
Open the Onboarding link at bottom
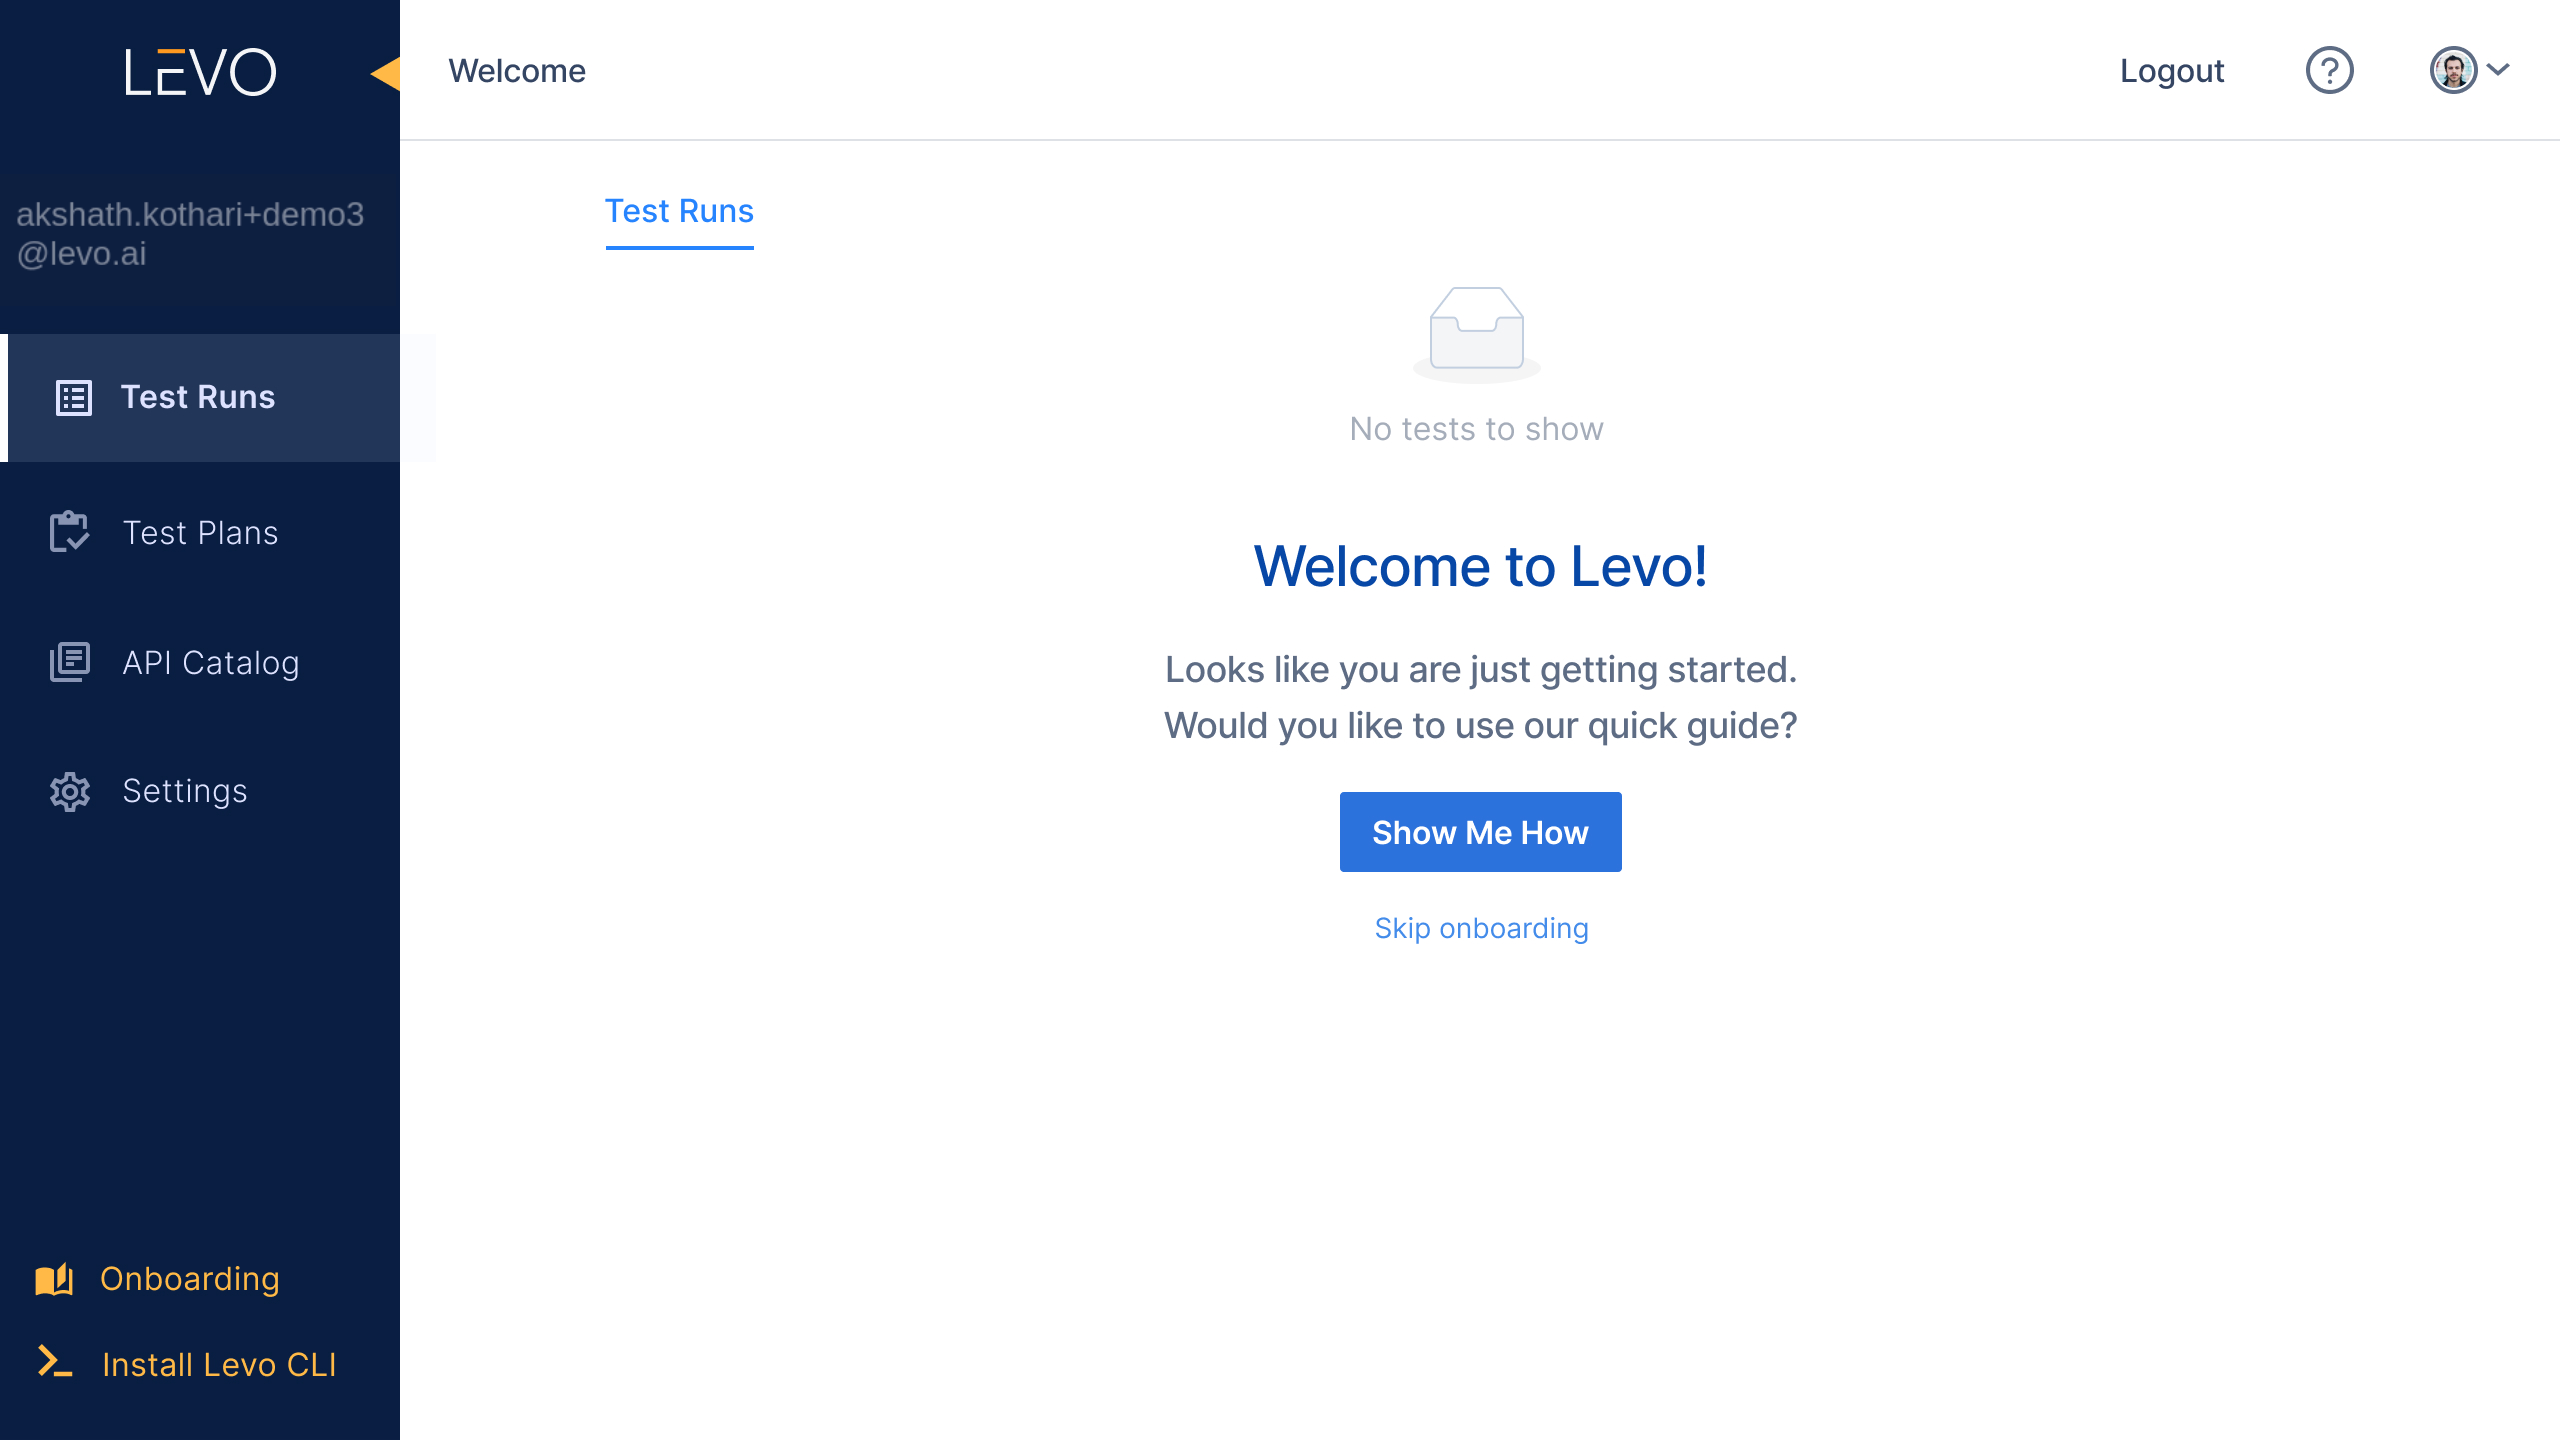coord(190,1279)
